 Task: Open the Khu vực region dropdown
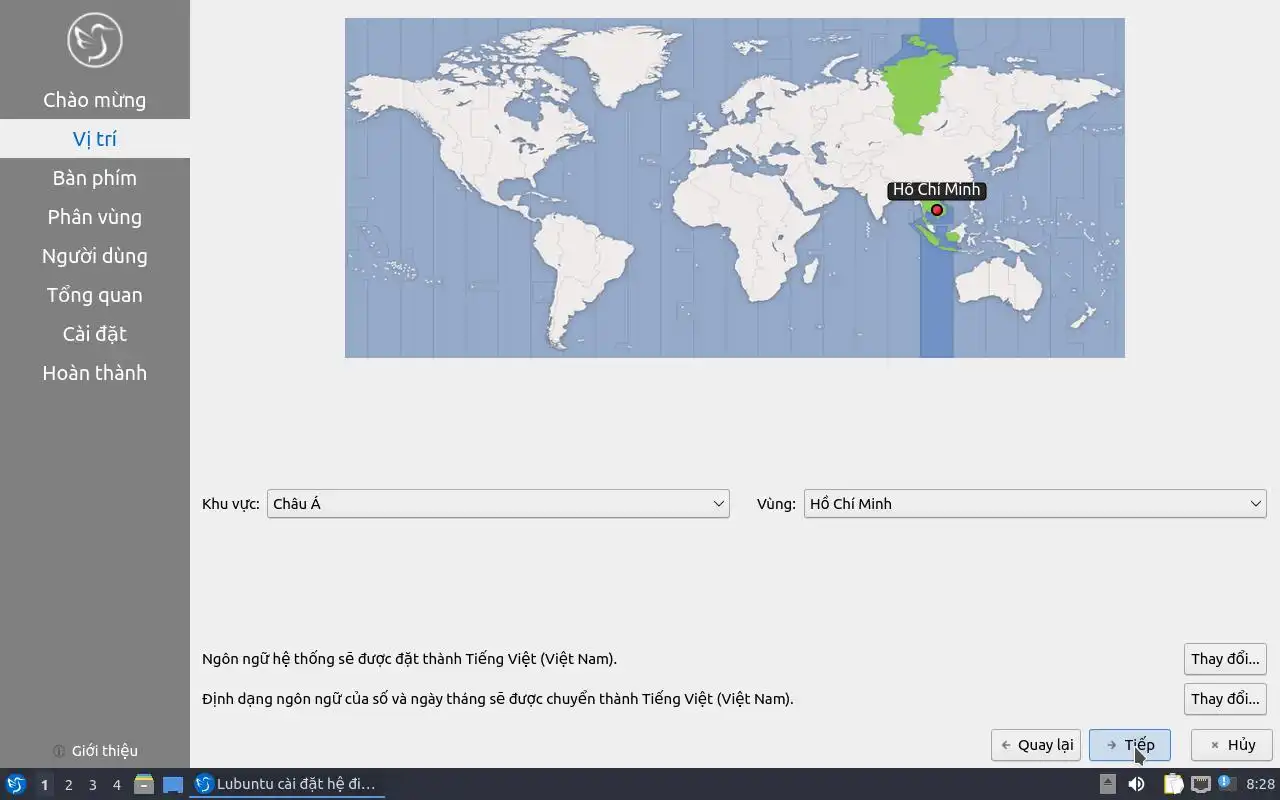tap(498, 503)
